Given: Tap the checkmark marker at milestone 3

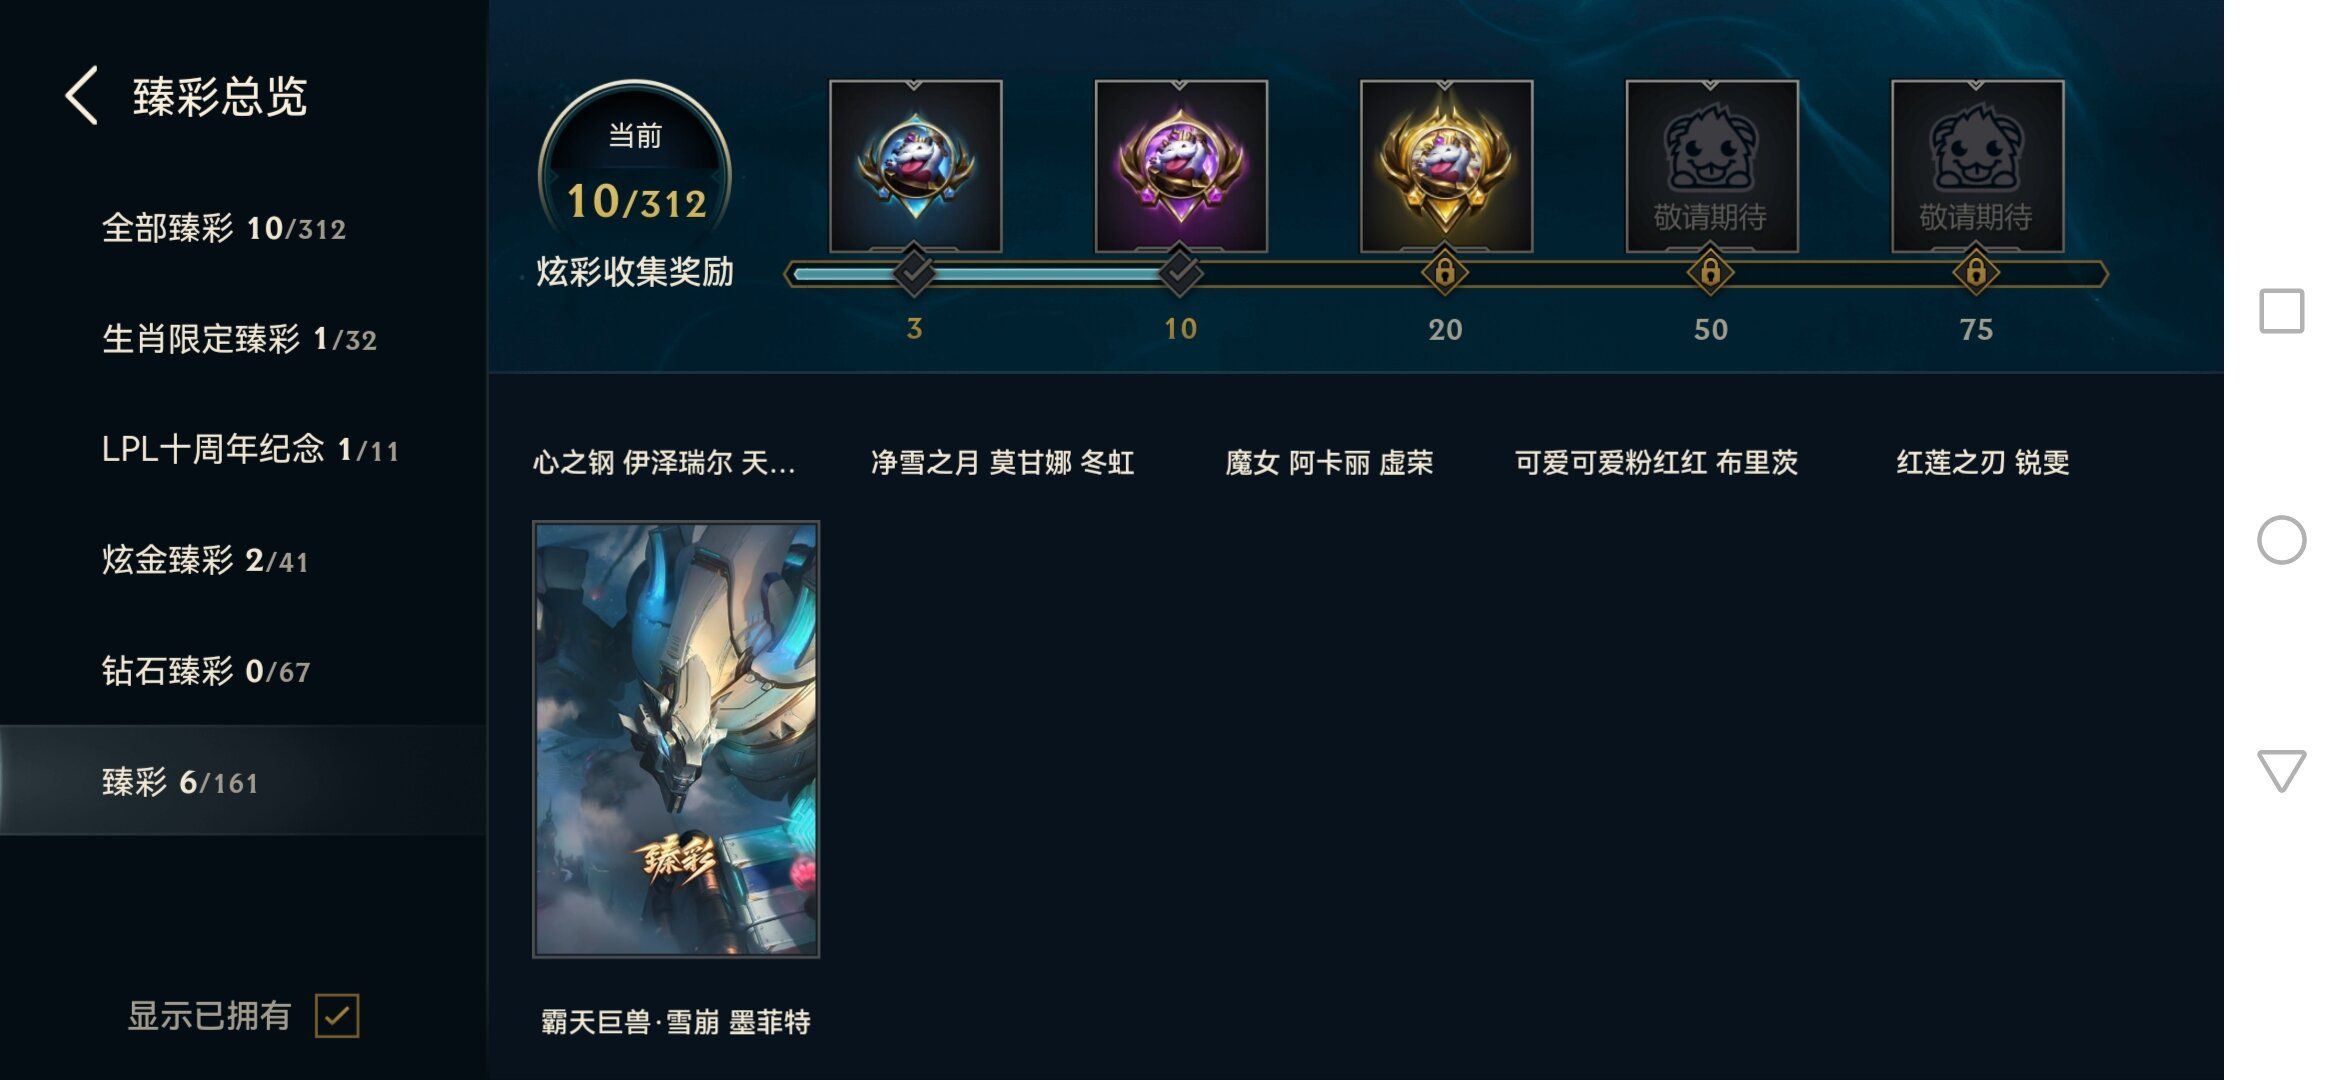Looking at the screenshot, I should (x=914, y=272).
